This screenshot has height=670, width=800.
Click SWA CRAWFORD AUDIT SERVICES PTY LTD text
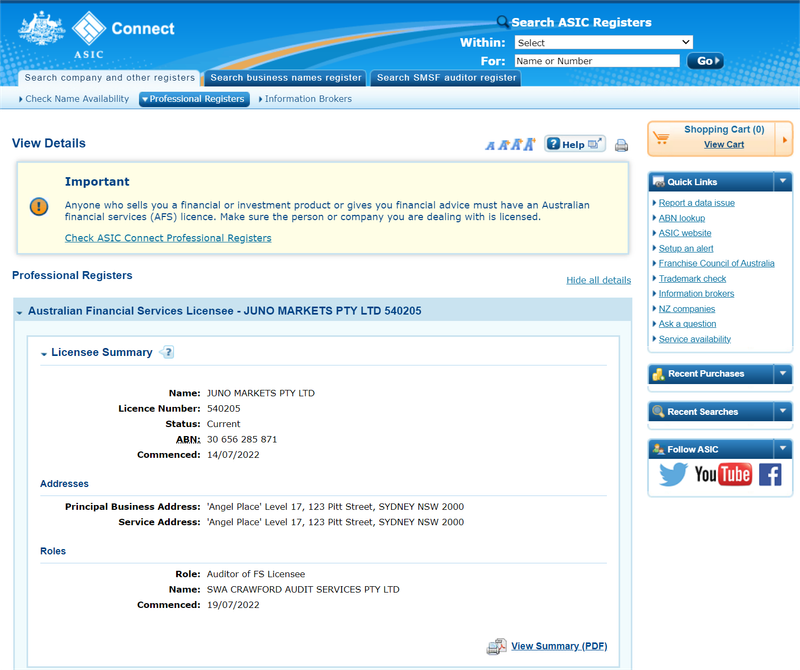303,589
